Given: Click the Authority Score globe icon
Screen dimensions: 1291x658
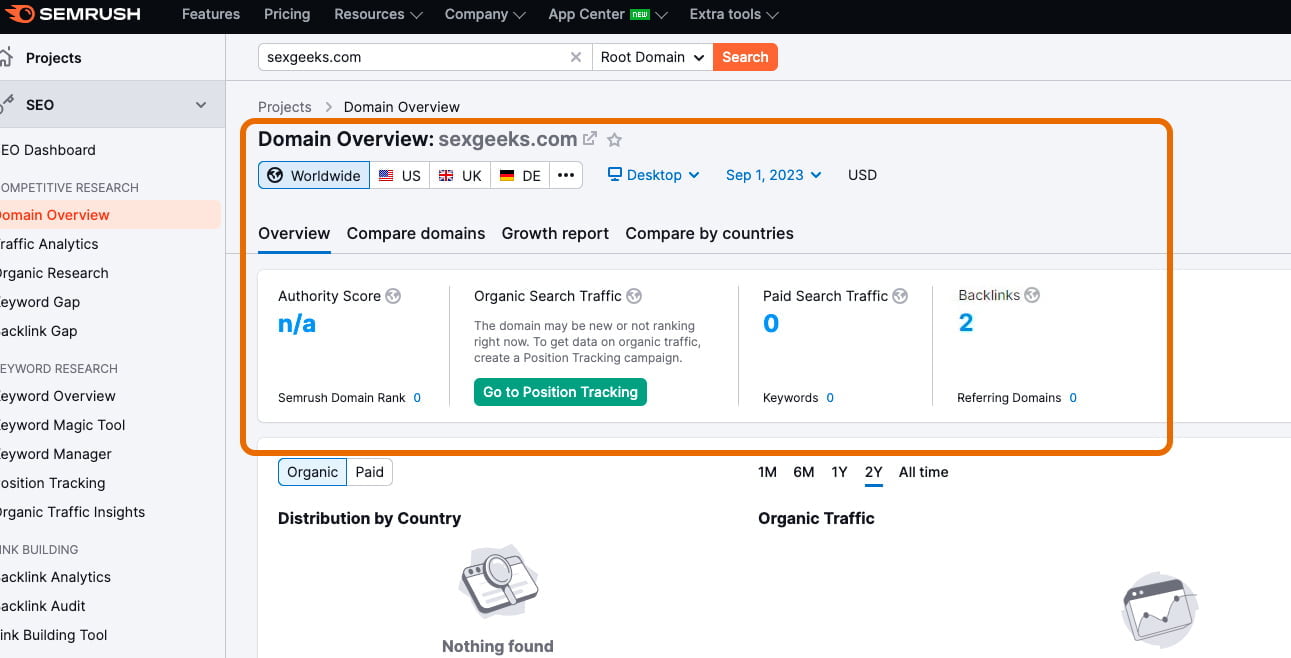Looking at the screenshot, I should coord(393,296).
